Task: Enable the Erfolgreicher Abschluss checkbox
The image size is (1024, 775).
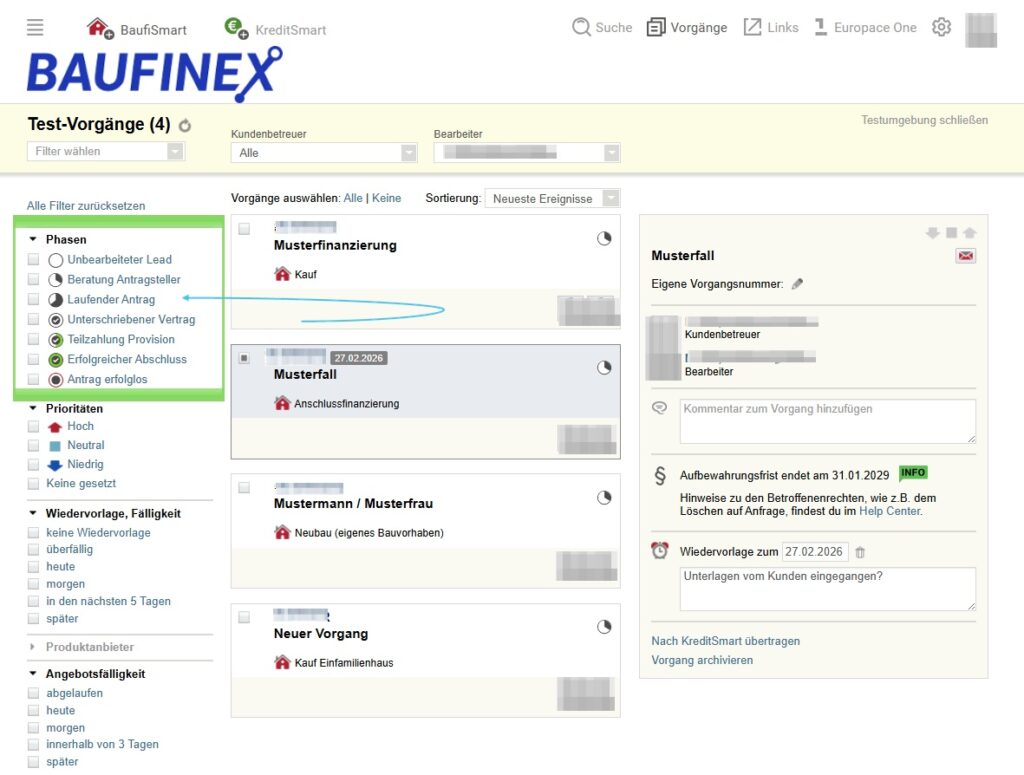Action: [x=34, y=359]
